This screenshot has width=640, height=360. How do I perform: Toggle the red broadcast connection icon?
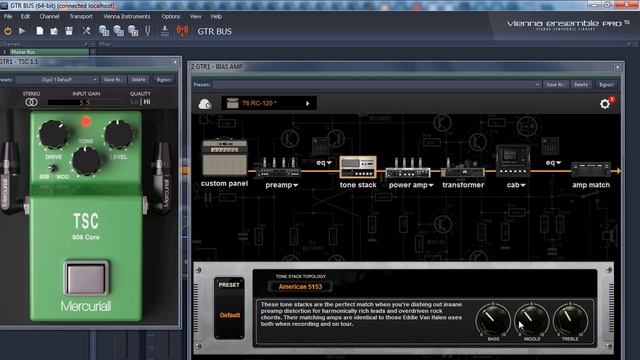pos(182,31)
